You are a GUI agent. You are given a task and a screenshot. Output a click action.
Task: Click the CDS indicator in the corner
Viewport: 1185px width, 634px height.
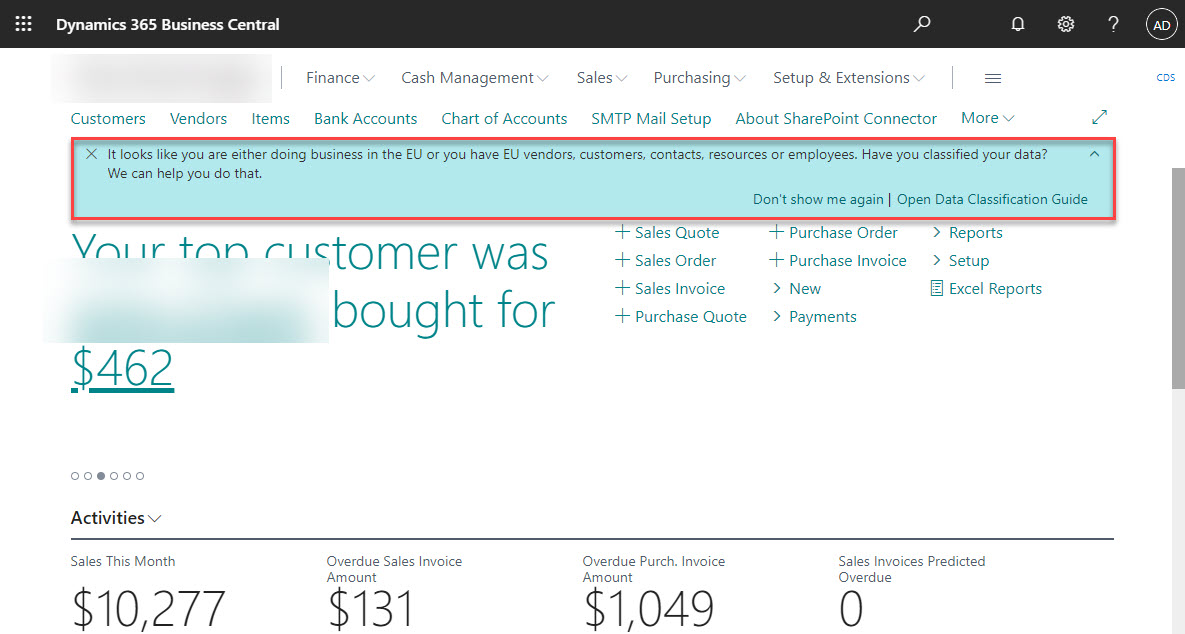tap(1165, 76)
